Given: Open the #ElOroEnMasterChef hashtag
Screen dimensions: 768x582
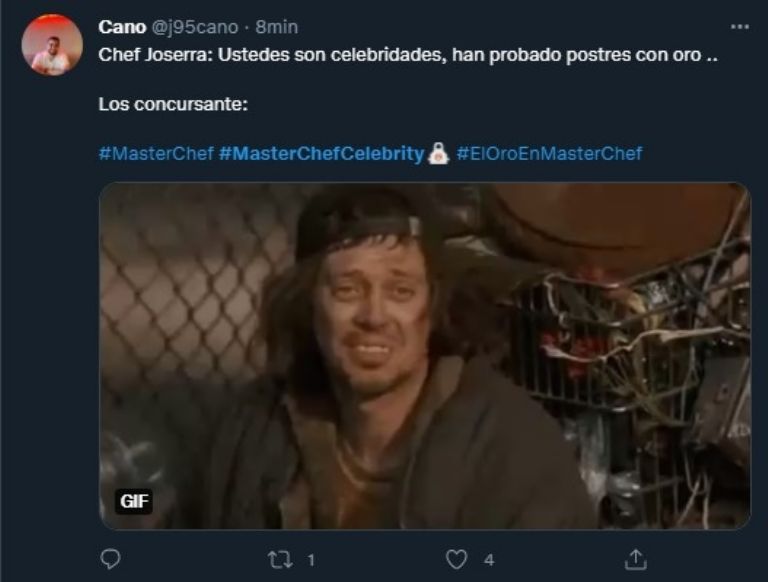Looking at the screenshot, I should pos(549,154).
